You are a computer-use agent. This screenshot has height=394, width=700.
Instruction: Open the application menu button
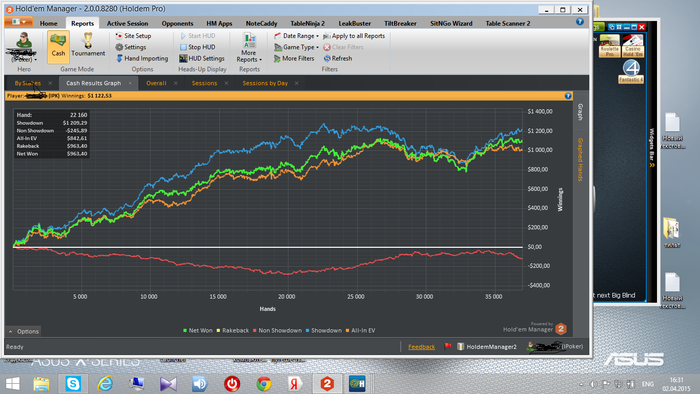pyautogui.click(x=18, y=21)
